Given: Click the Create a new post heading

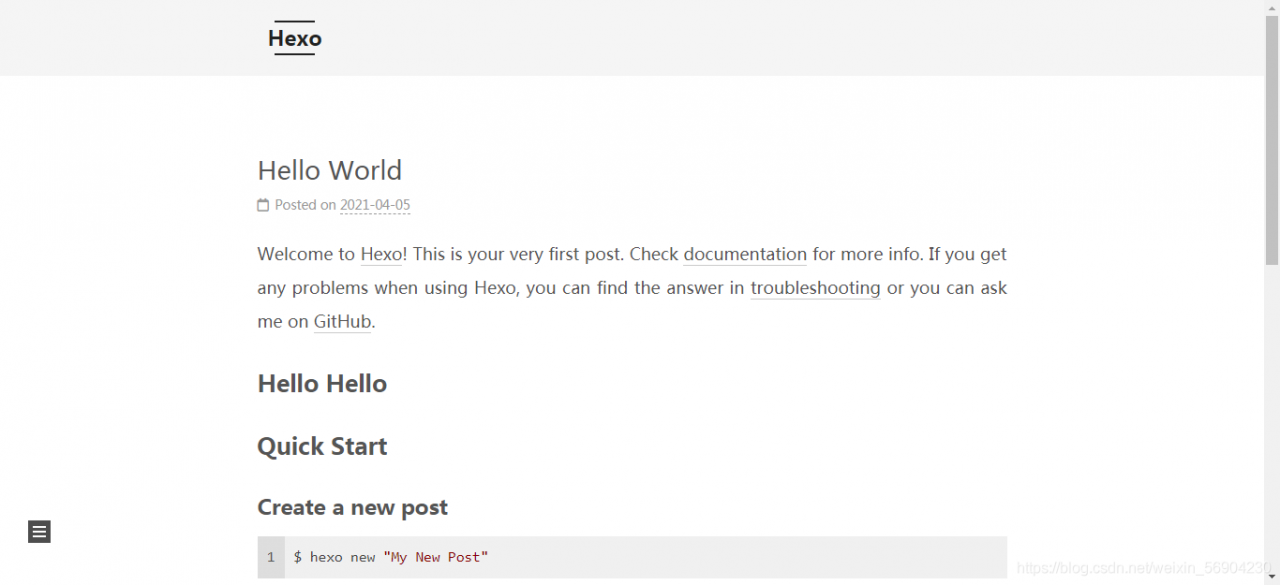Looking at the screenshot, I should [352, 508].
